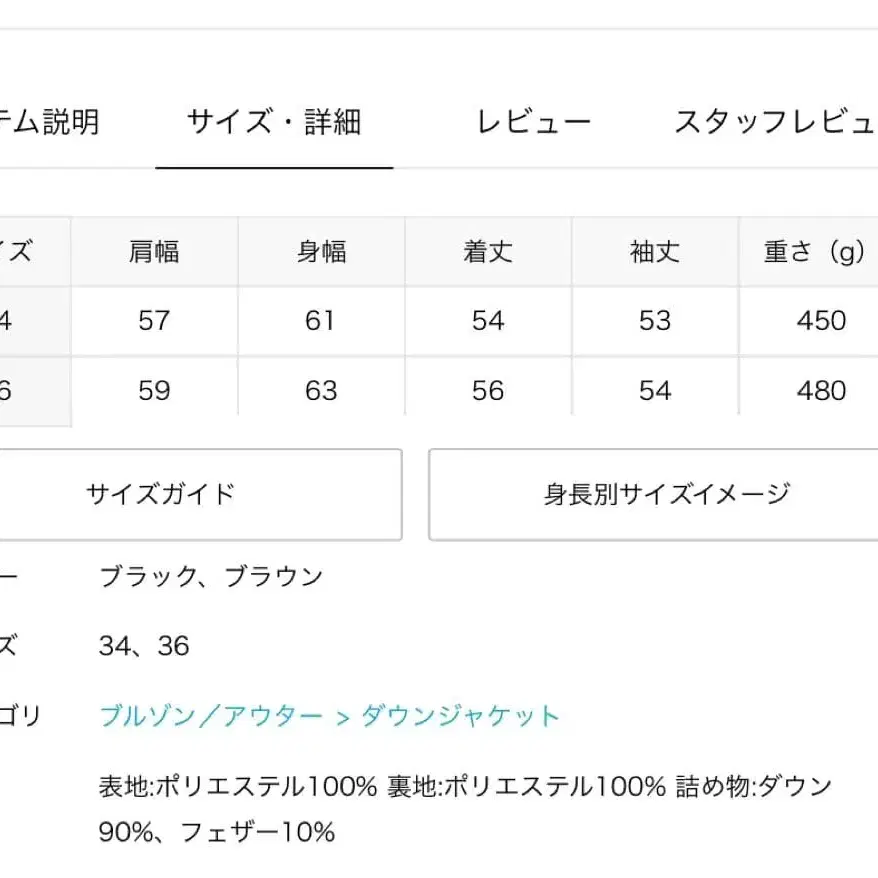Click the 身幅 column header
The height and width of the screenshot is (878, 878).
pos(321,252)
